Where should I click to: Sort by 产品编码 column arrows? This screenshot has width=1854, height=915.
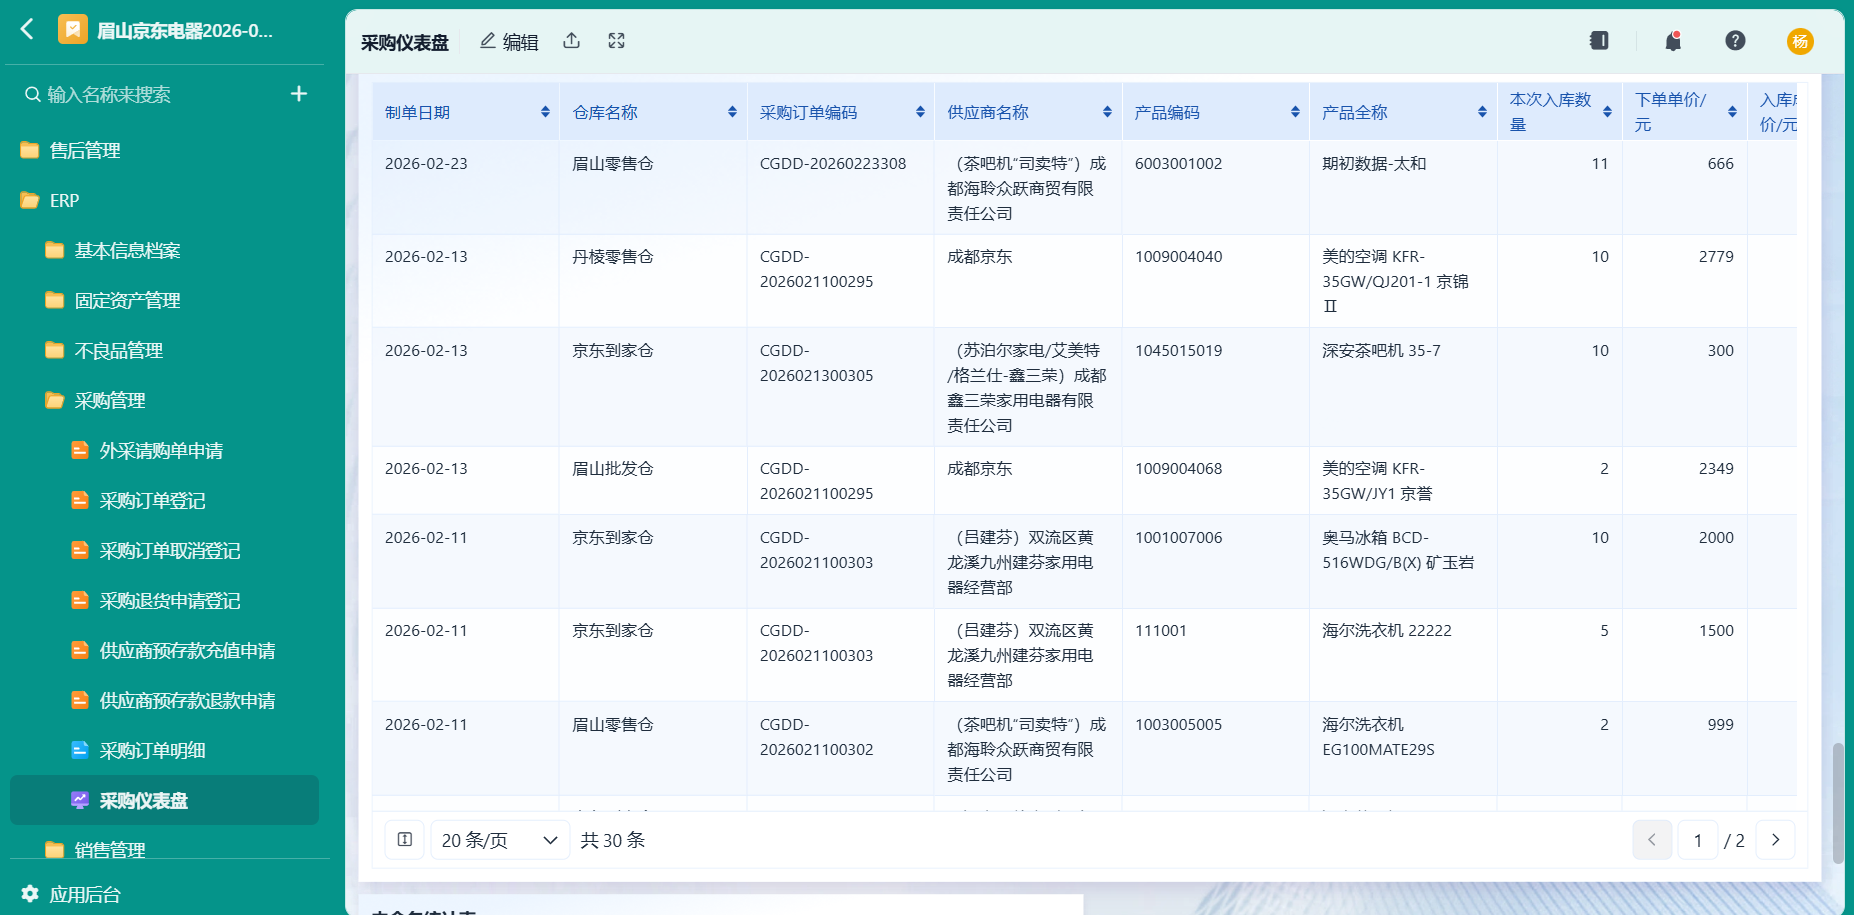[x=1295, y=112]
